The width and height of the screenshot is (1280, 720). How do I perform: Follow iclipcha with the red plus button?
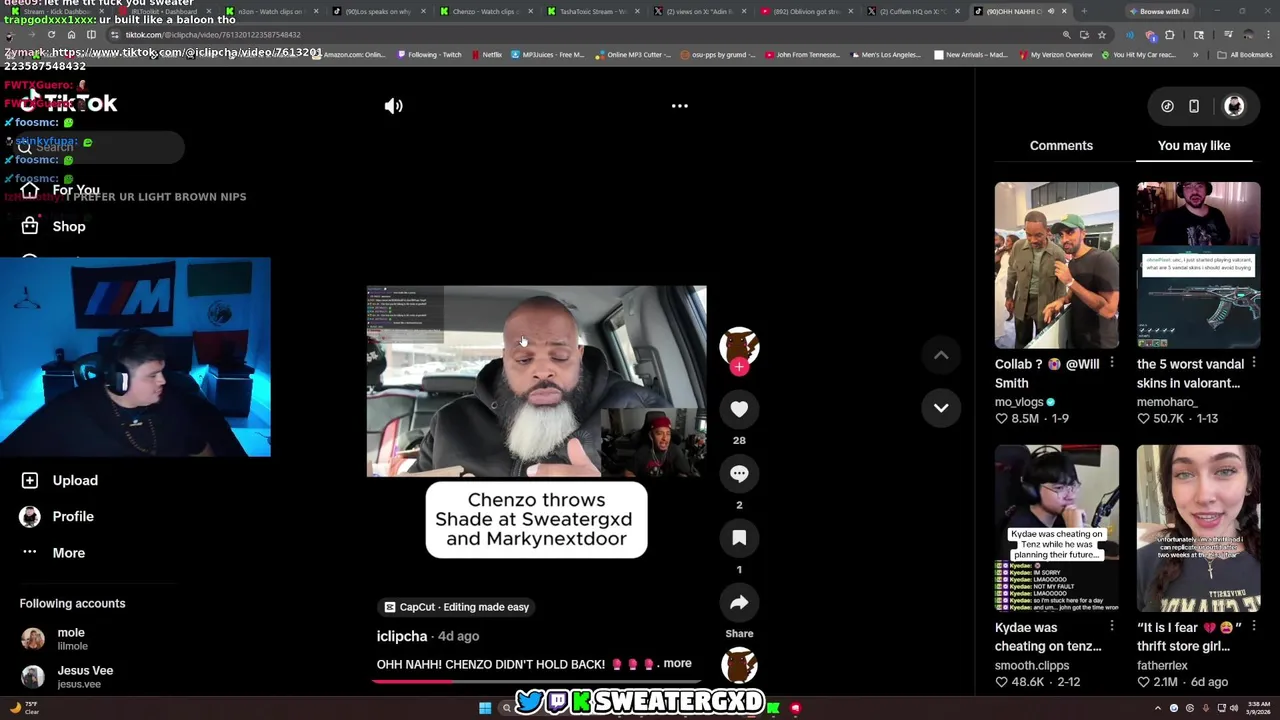click(x=739, y=367)
